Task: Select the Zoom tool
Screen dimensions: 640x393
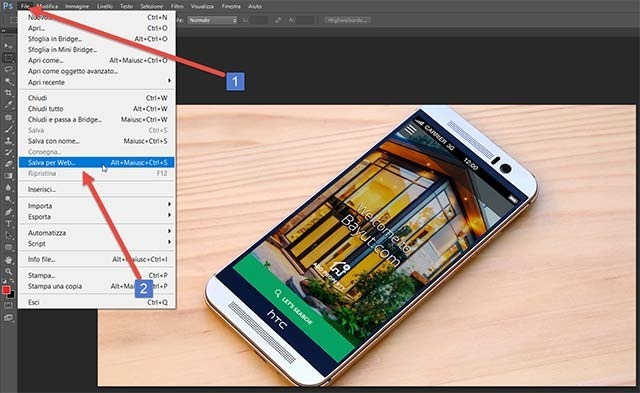Action: [8, 271]
